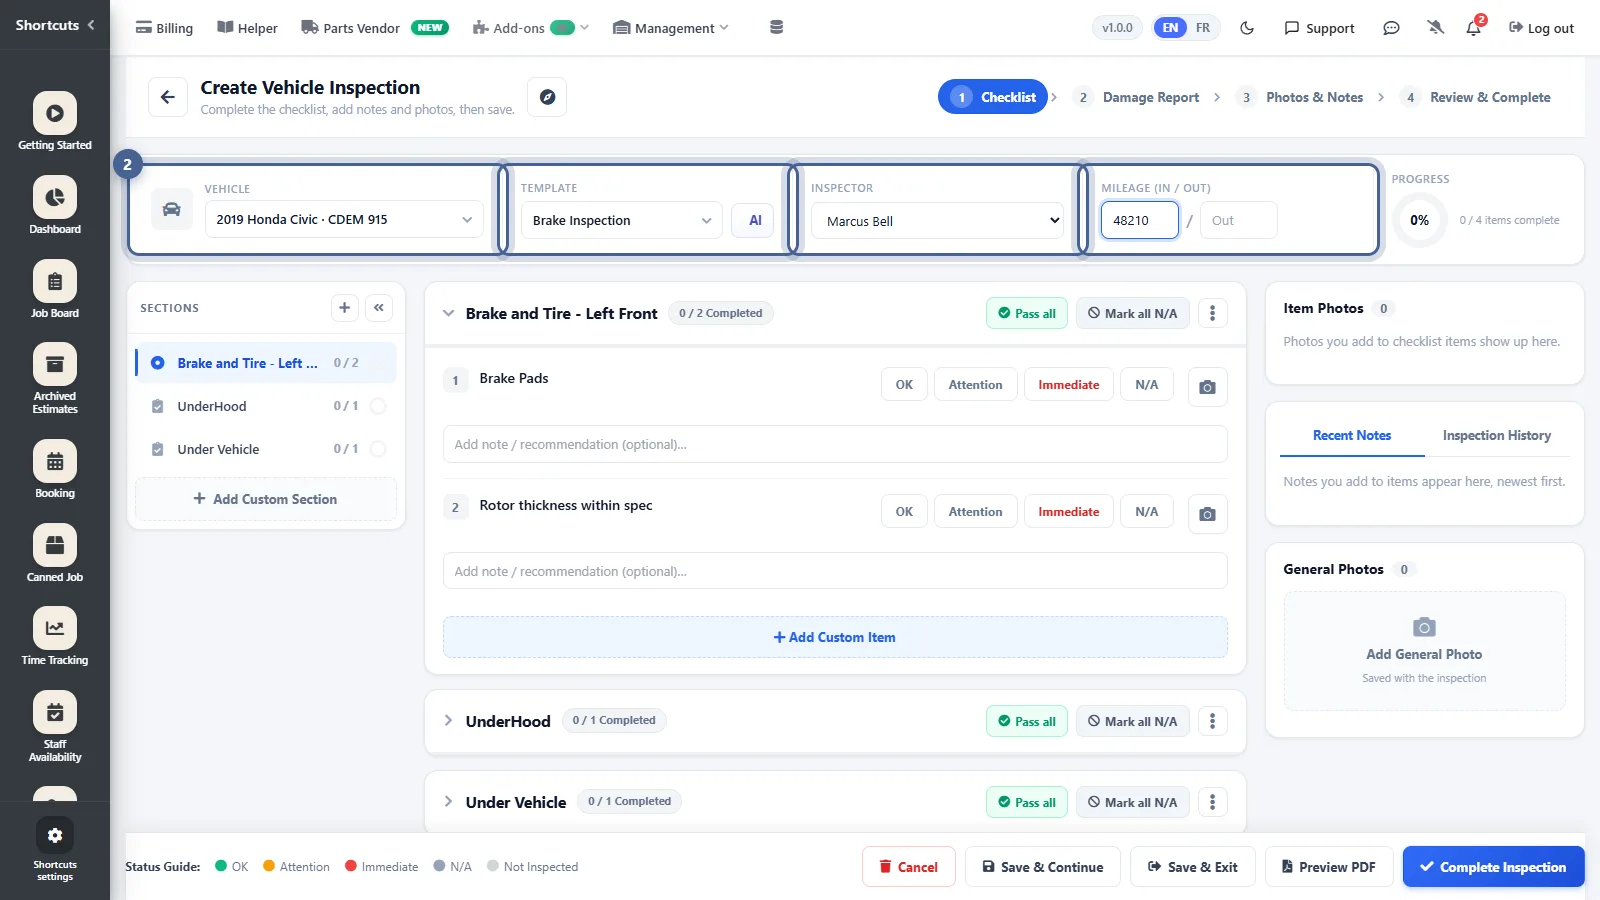Open the Billing menu item
The width and height of the screenshot is (1600, 900).
[x=164, y=28]
